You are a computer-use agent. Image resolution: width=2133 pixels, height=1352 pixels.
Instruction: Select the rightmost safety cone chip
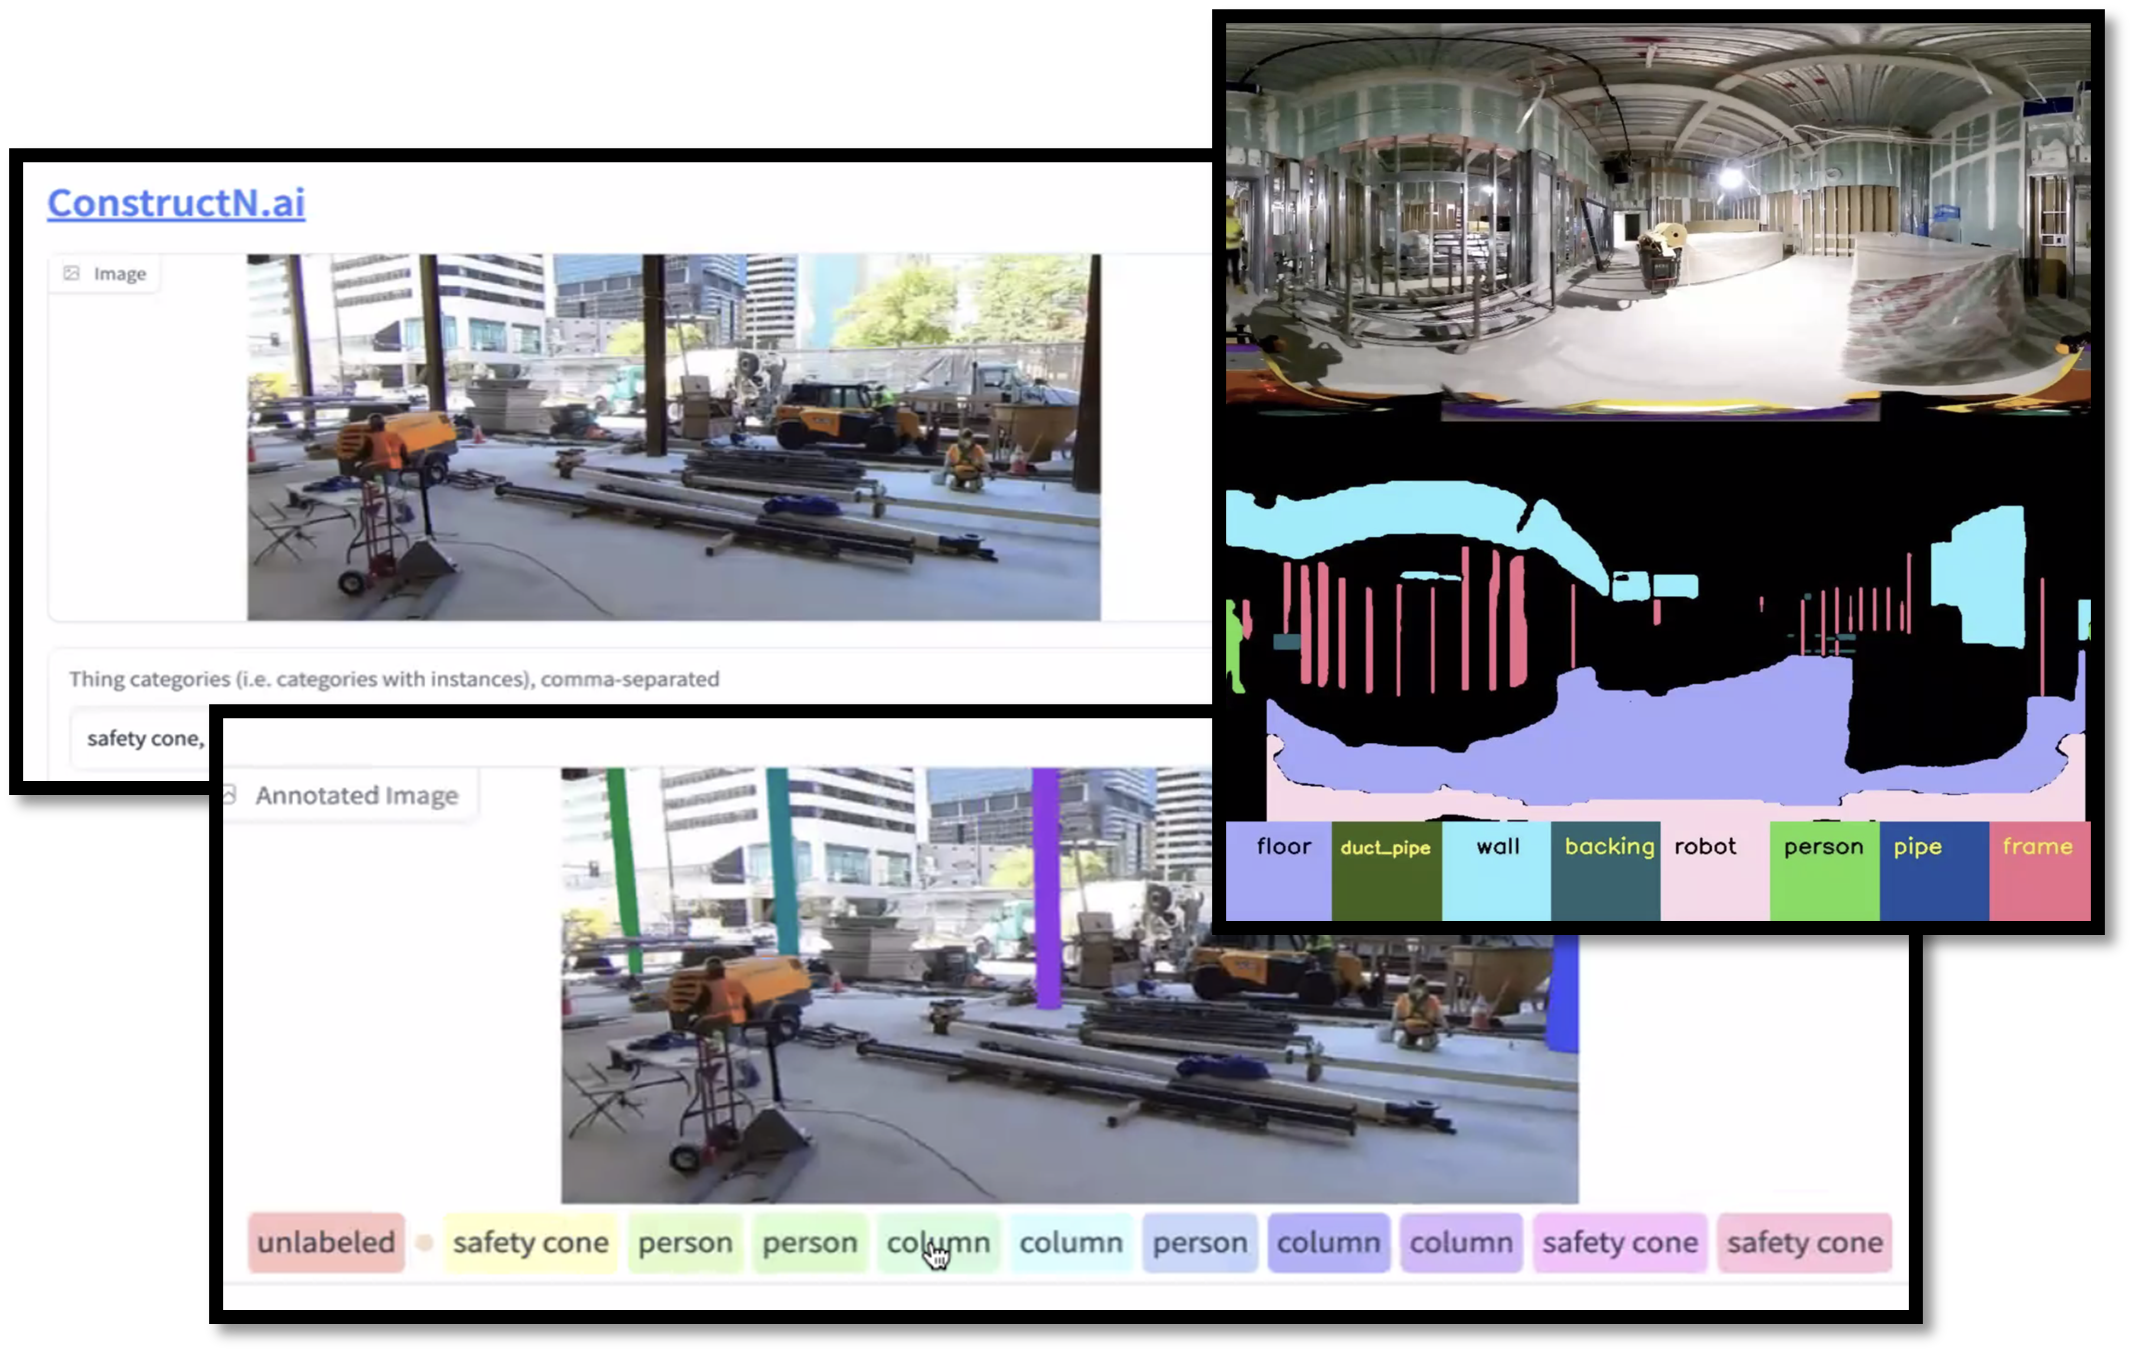click(x=1804, y=1242)
